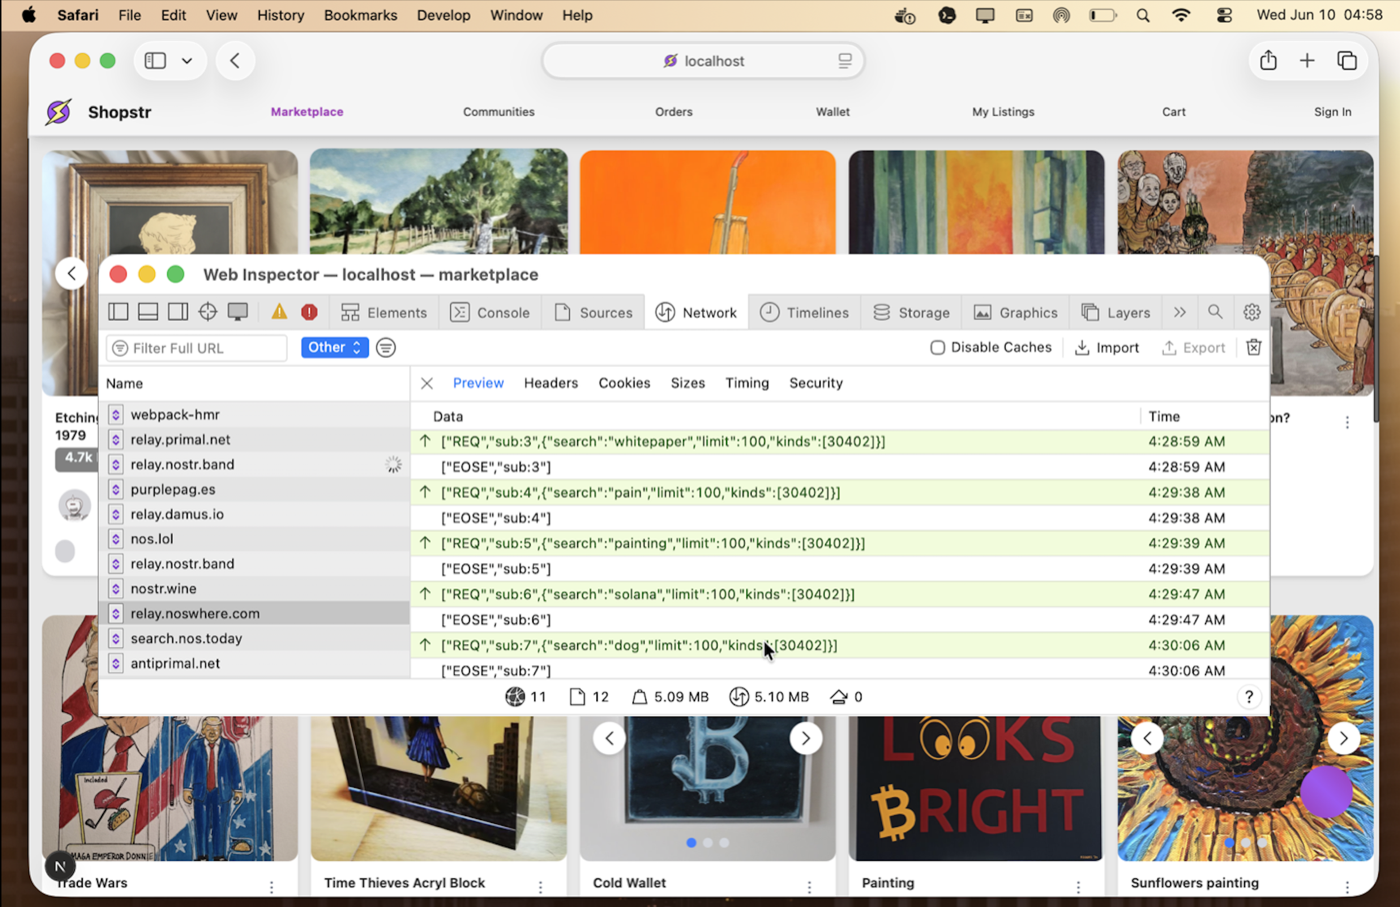Click the reader icon in address bar
The image size is (1400, 907).
845,61
